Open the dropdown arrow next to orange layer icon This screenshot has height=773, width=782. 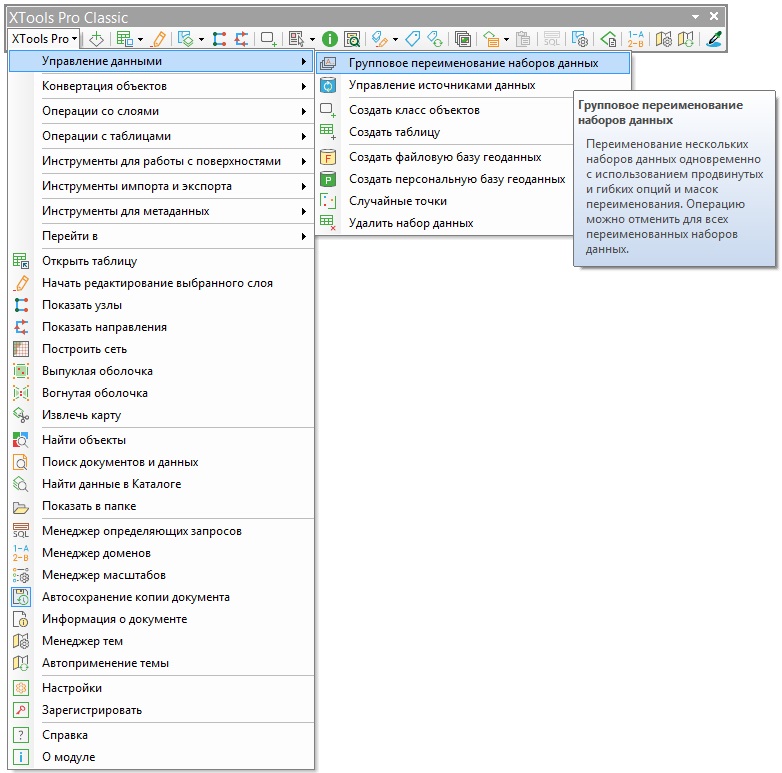[506, 39]
